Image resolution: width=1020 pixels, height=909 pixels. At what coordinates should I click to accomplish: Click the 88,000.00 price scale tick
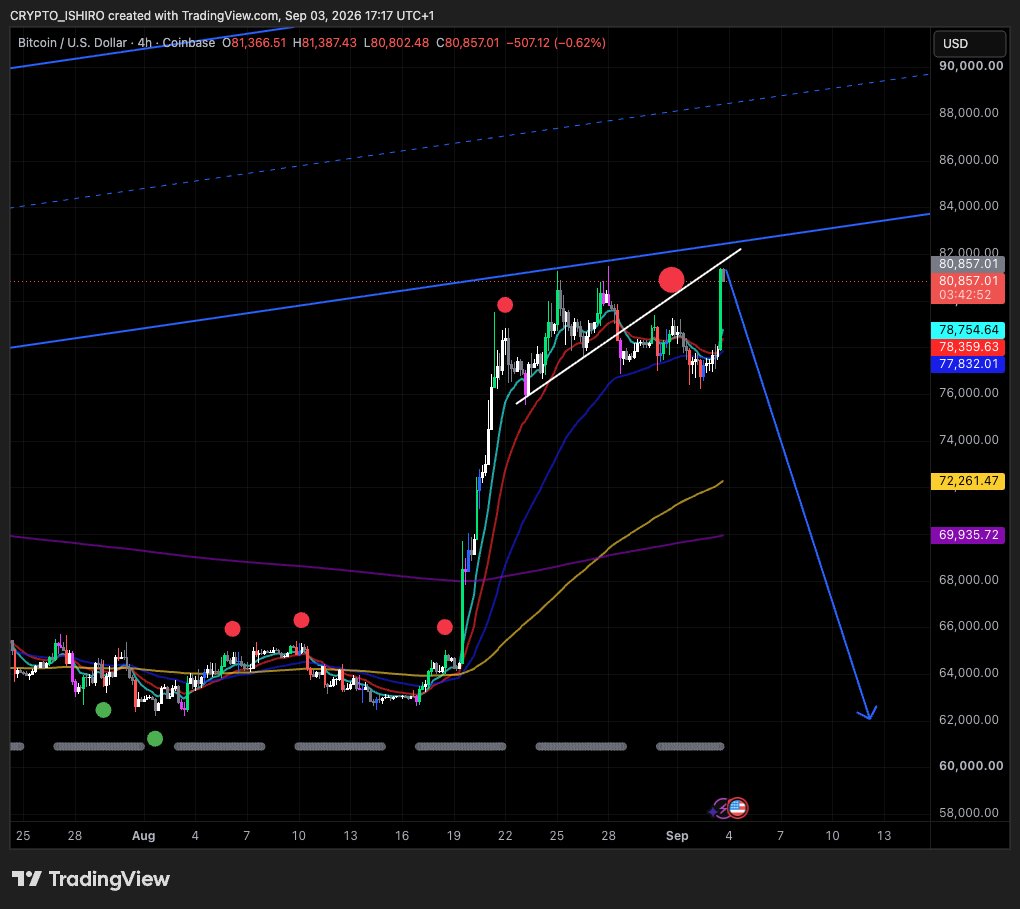(969, 113)
